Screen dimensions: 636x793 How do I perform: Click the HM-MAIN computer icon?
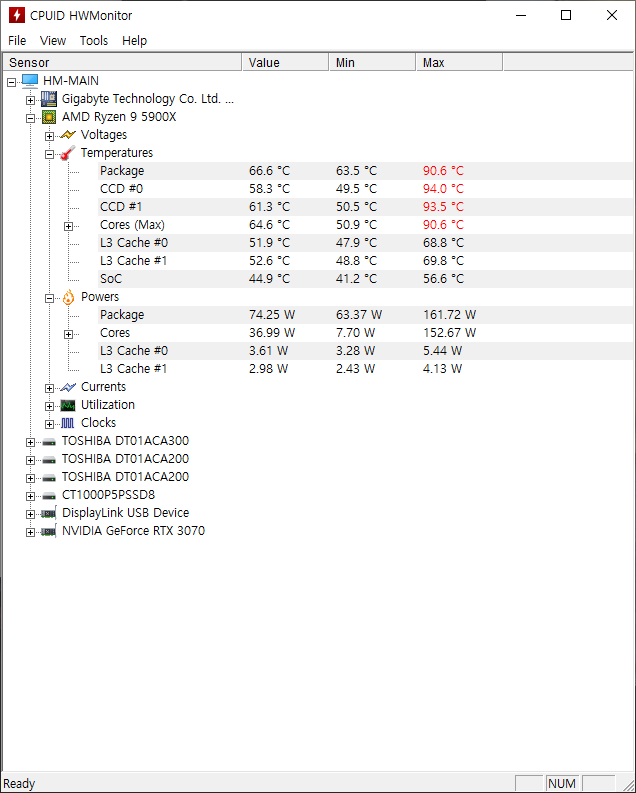pos(30,81)
